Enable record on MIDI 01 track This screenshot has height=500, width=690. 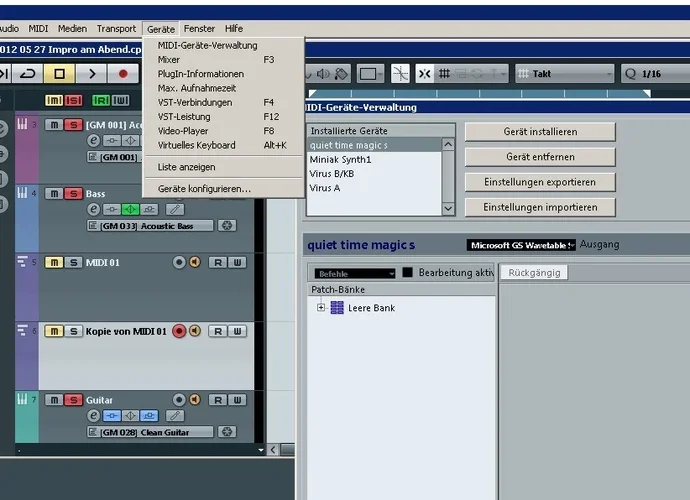pyautogui.click(x=179, y=262)
